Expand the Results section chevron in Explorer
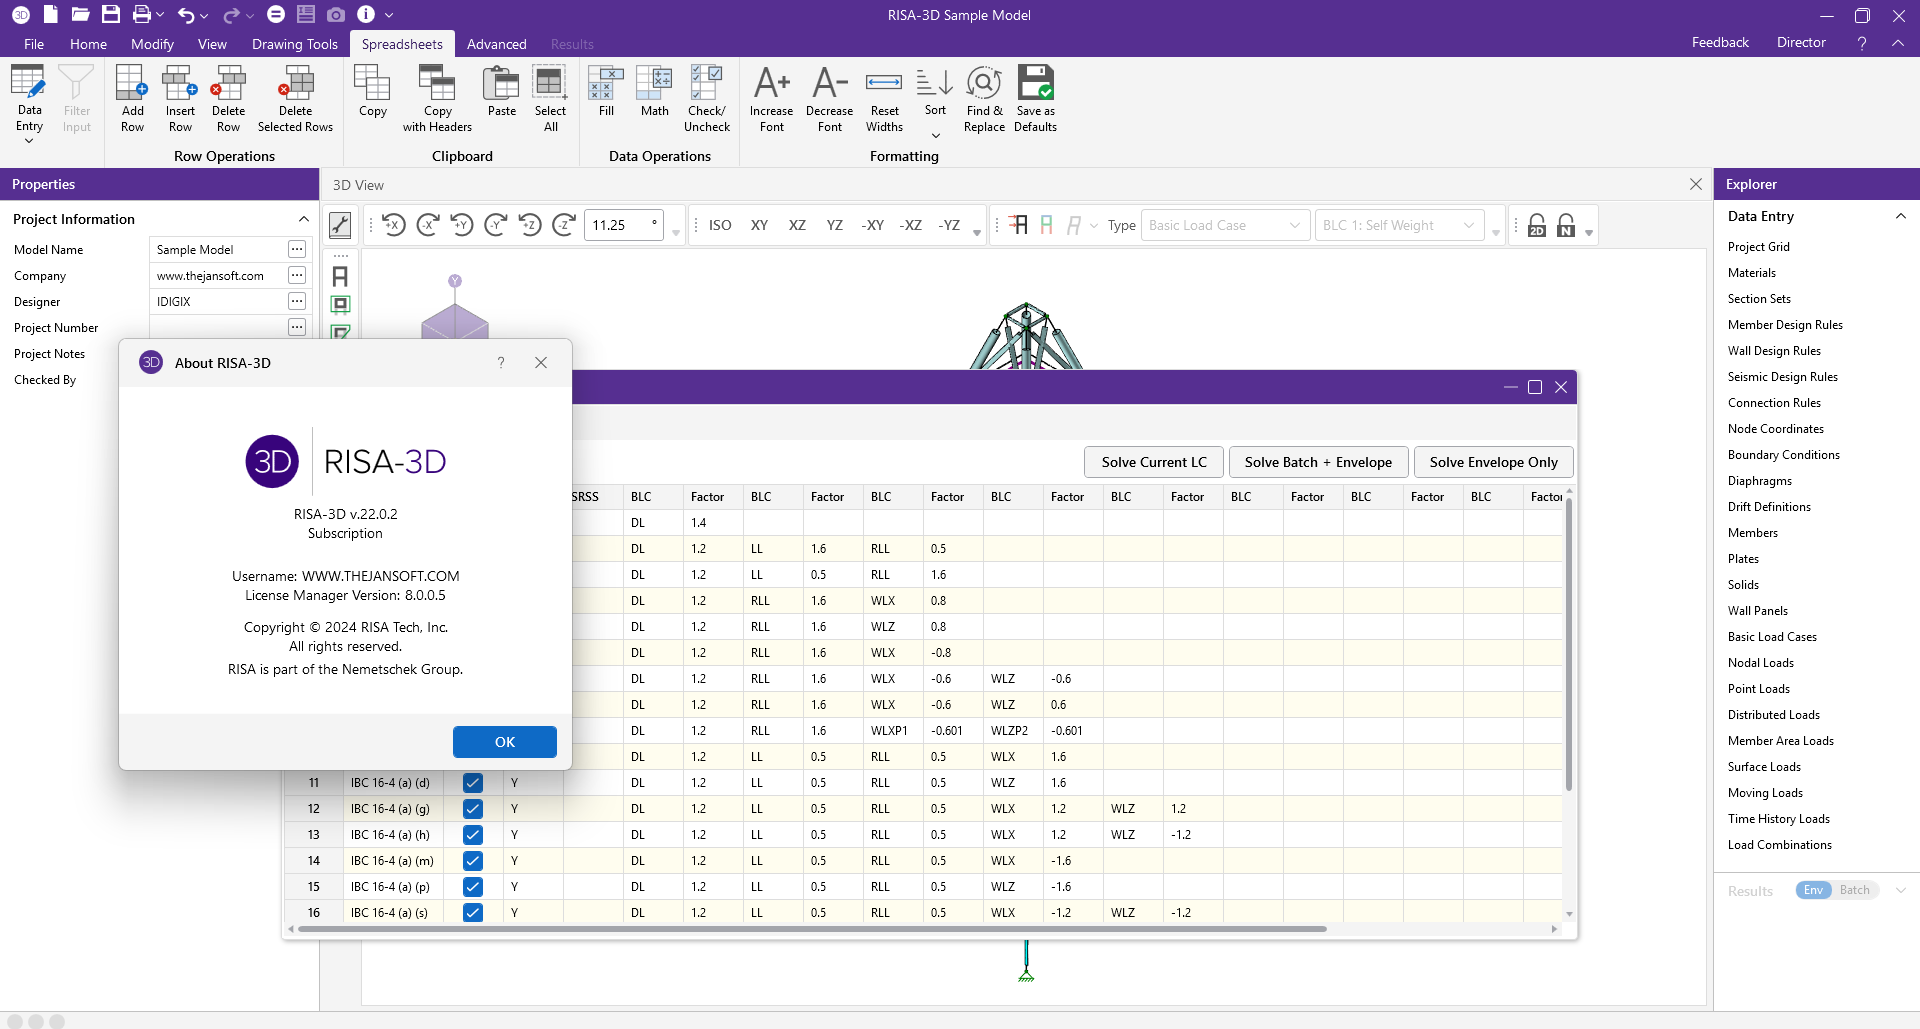The image size is (1920, 1029). pyautogui.click(x=1900, y=891)
